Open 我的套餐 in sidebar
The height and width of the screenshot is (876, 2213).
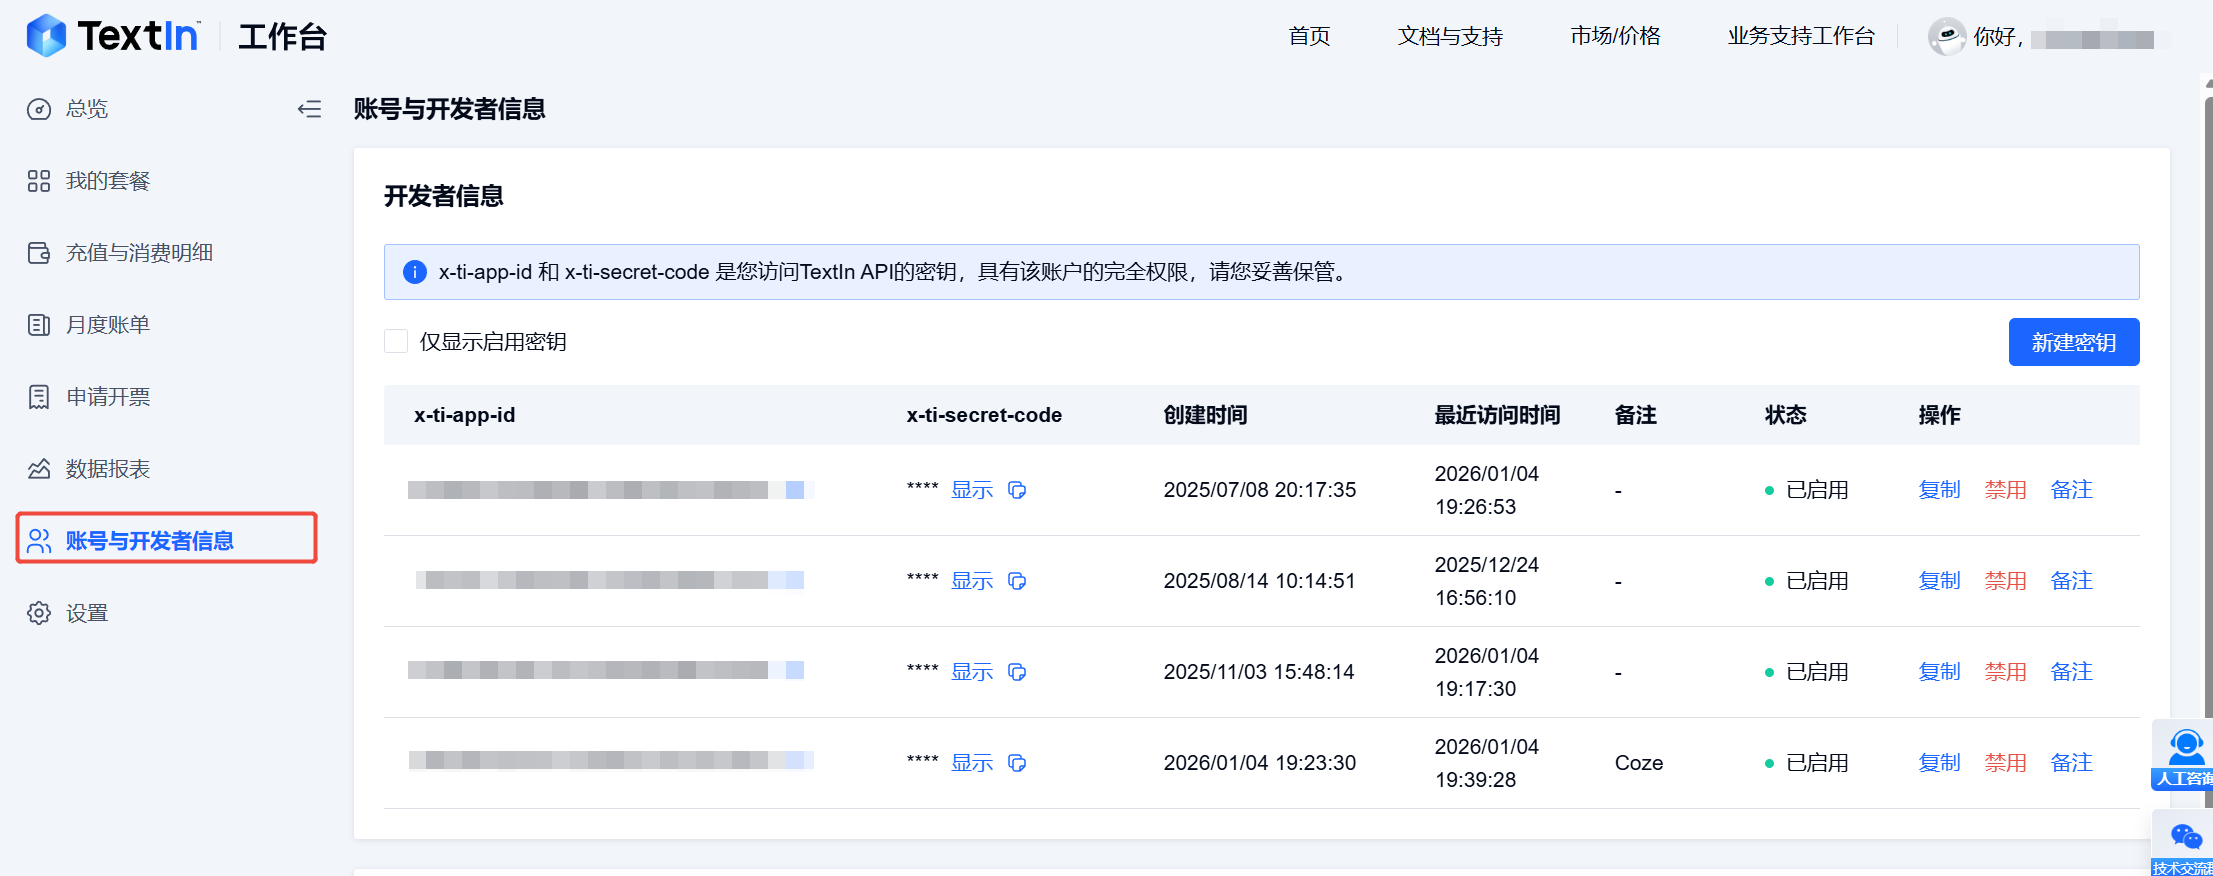tap(107, 181)
